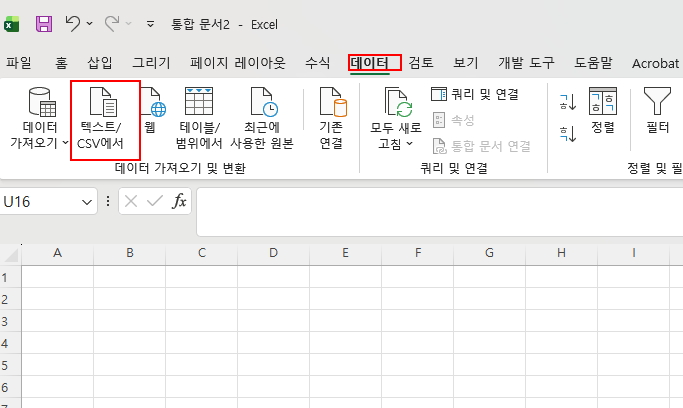Sort ascending with the top sort-arrow icon
This screenshot has width=683, height=408.
tap(567, 100)
